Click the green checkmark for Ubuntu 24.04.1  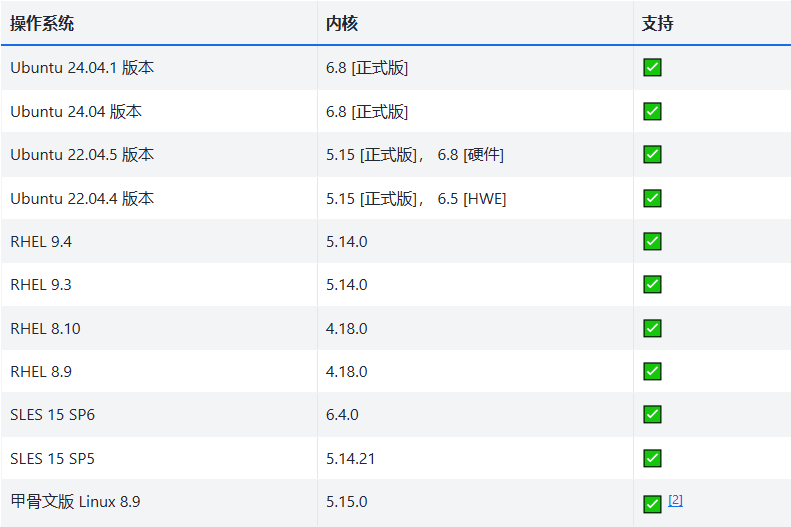click(x=652, y=67)
